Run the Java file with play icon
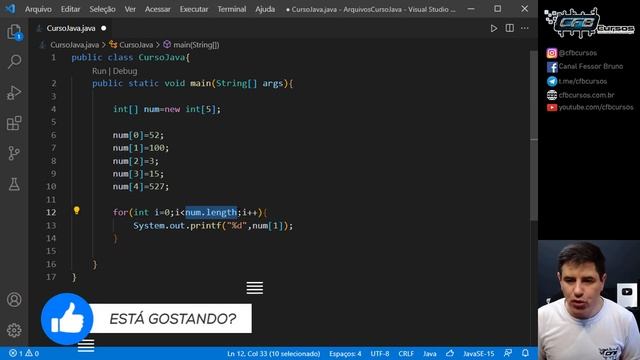The height and width of the screenshot is (360, 640). [x=494, y=28]
